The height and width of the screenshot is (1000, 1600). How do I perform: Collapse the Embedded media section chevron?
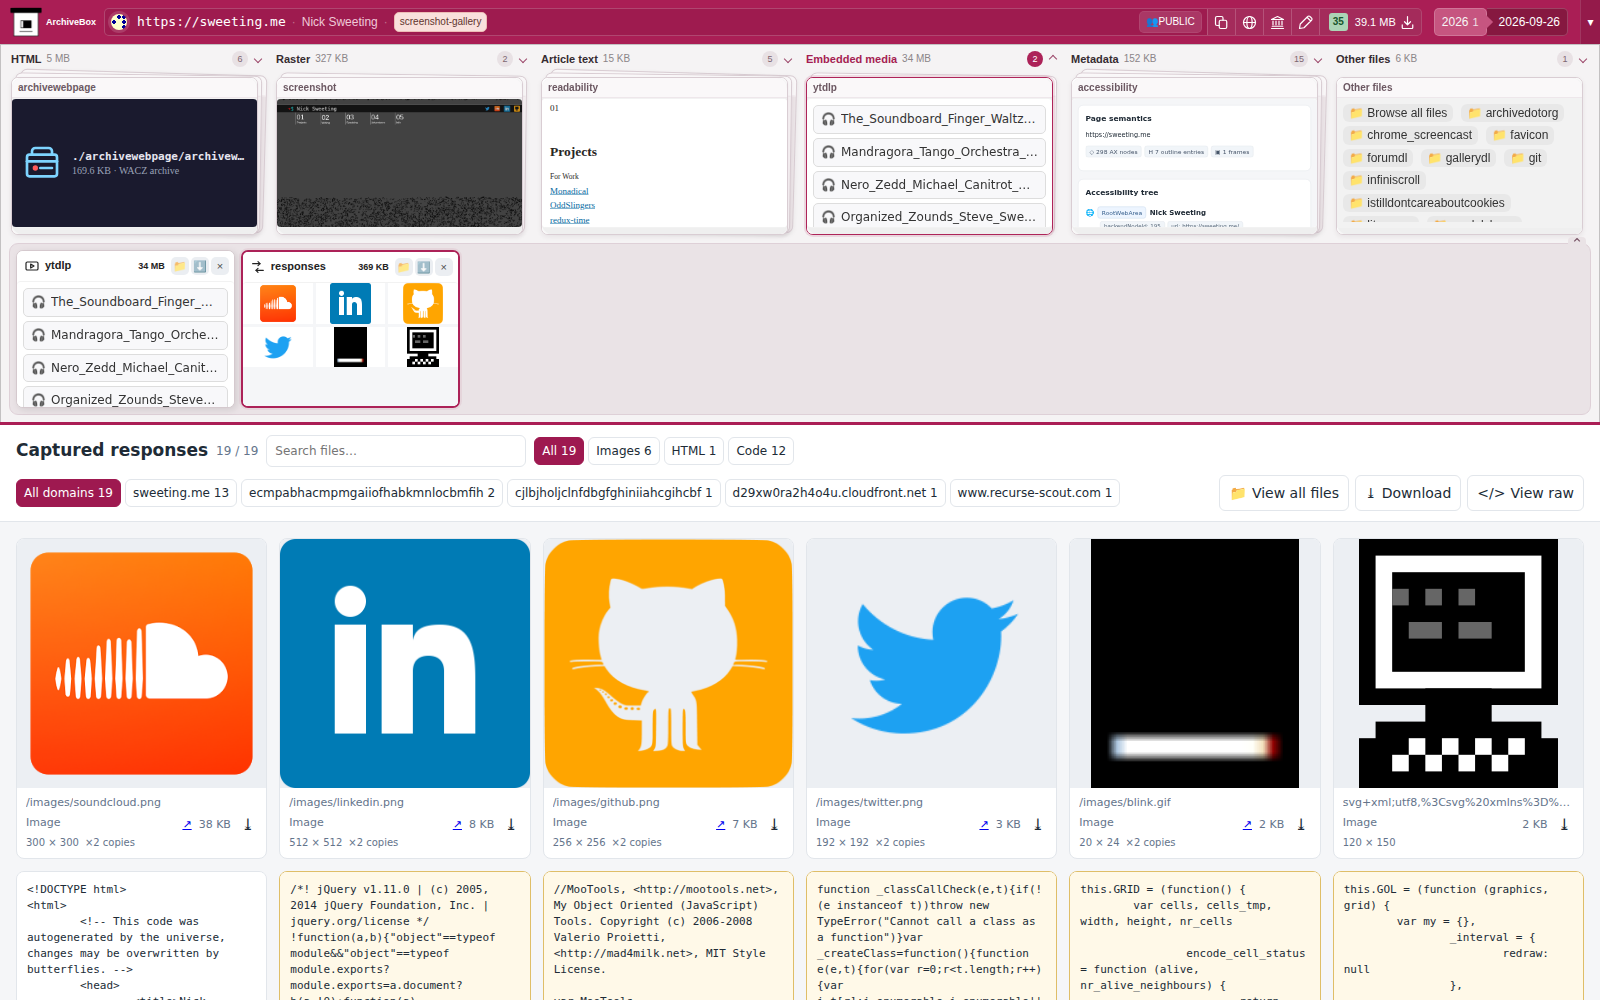pos(1053,59)
